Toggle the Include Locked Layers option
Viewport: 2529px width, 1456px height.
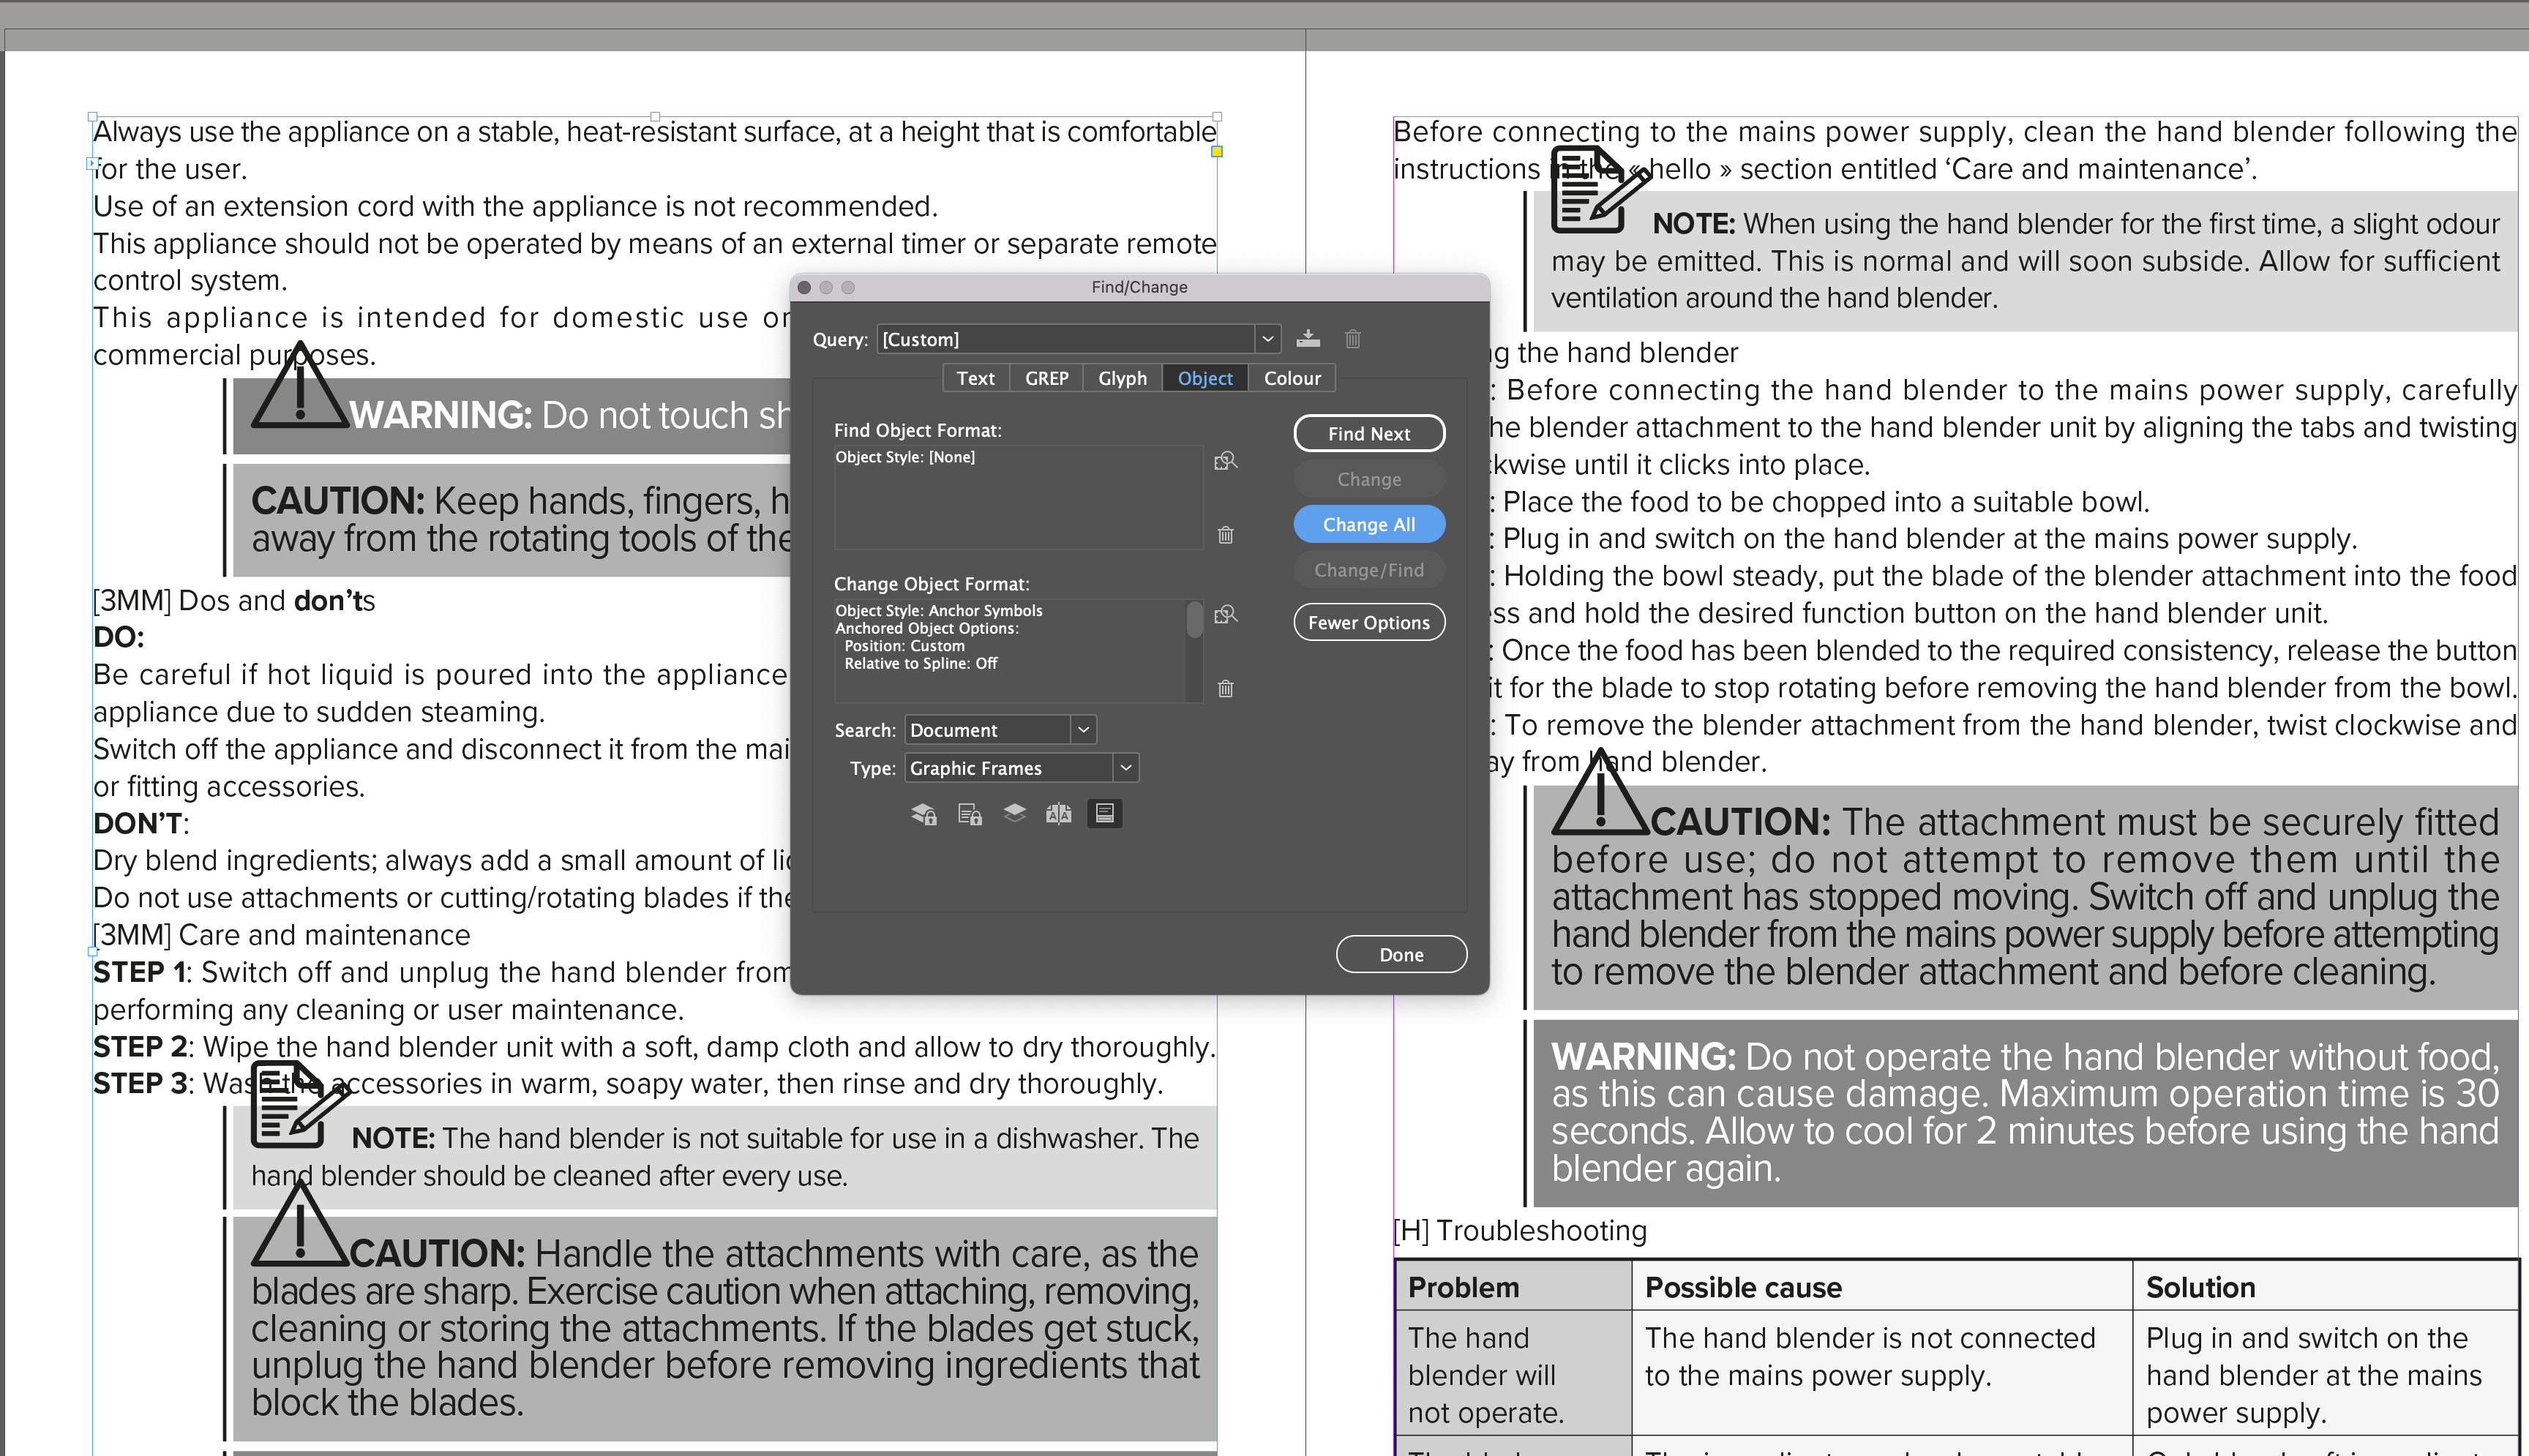tap(923, 813)
